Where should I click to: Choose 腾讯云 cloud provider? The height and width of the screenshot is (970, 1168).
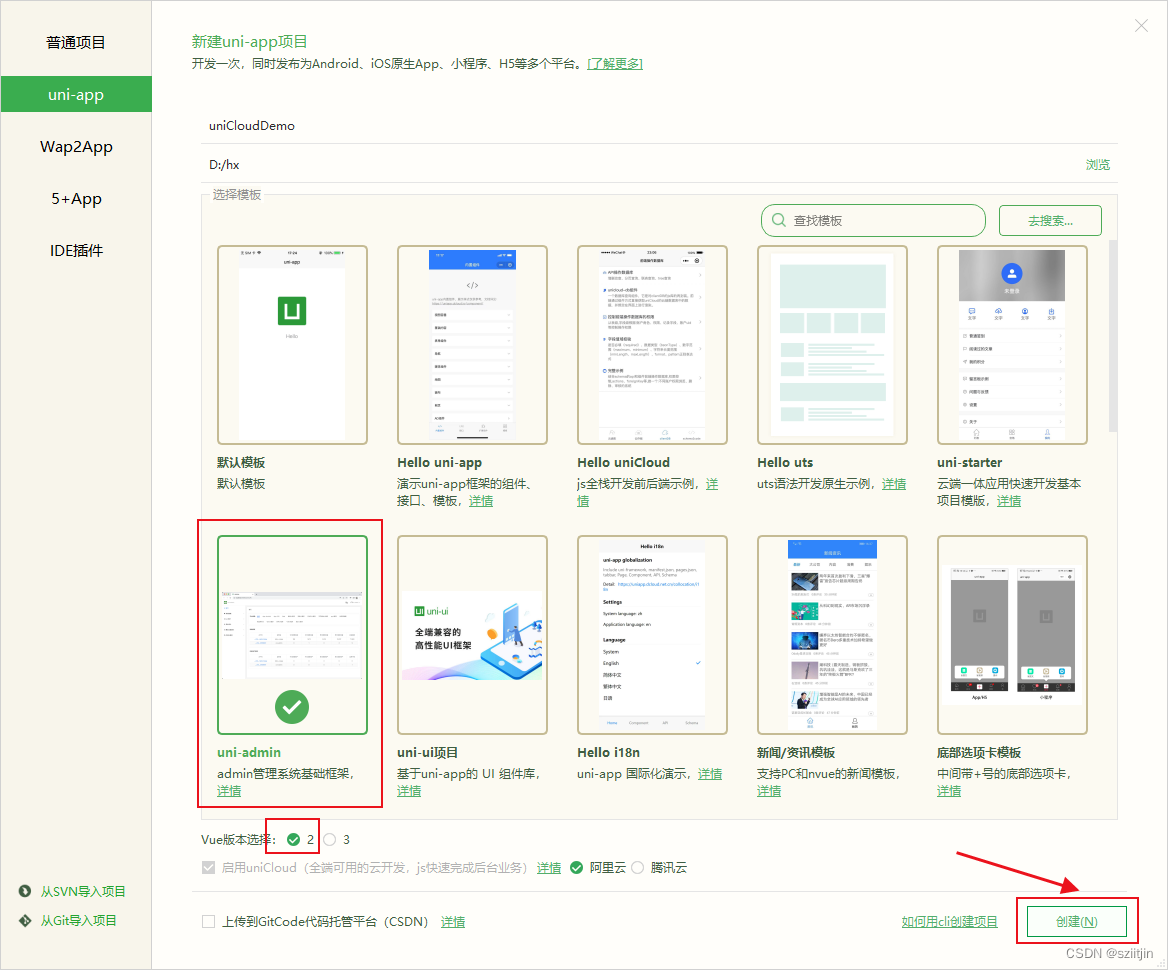tap(638, 868)
